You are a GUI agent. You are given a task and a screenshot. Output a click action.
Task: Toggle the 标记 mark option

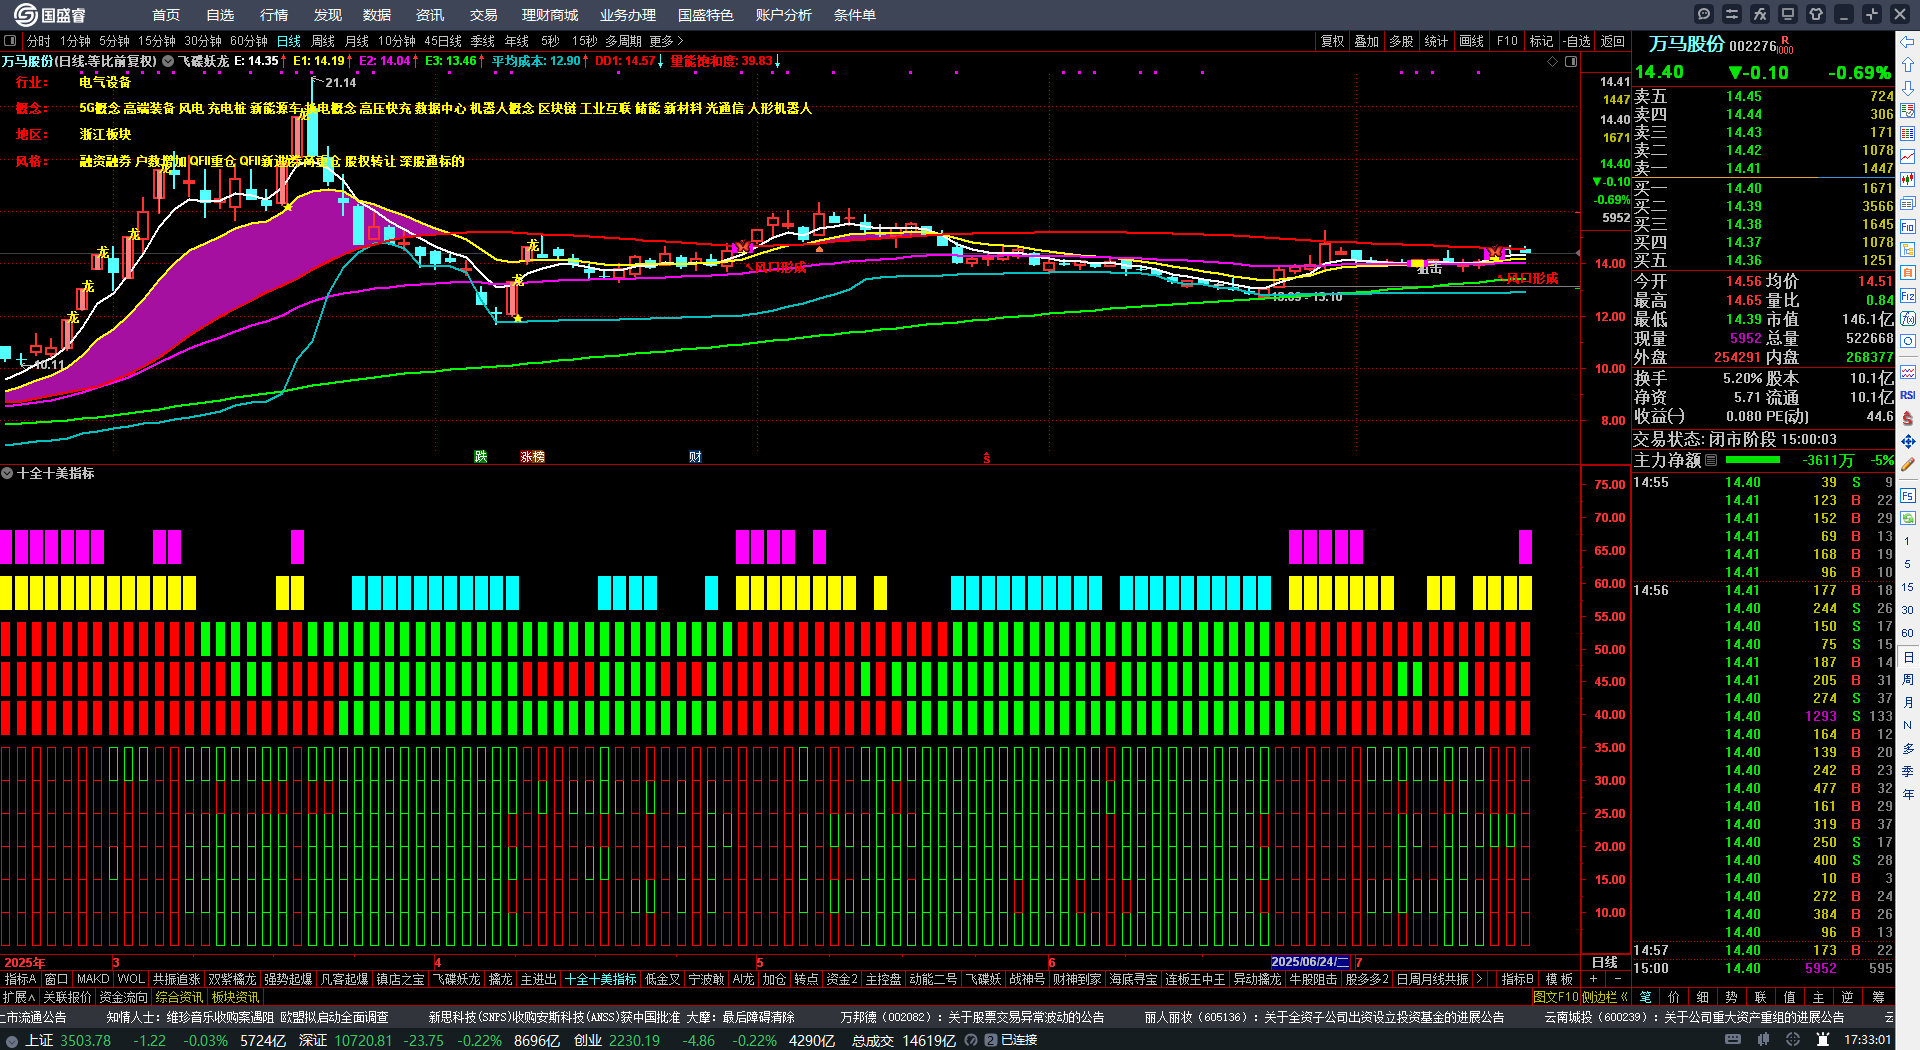tap(1542, 41)
